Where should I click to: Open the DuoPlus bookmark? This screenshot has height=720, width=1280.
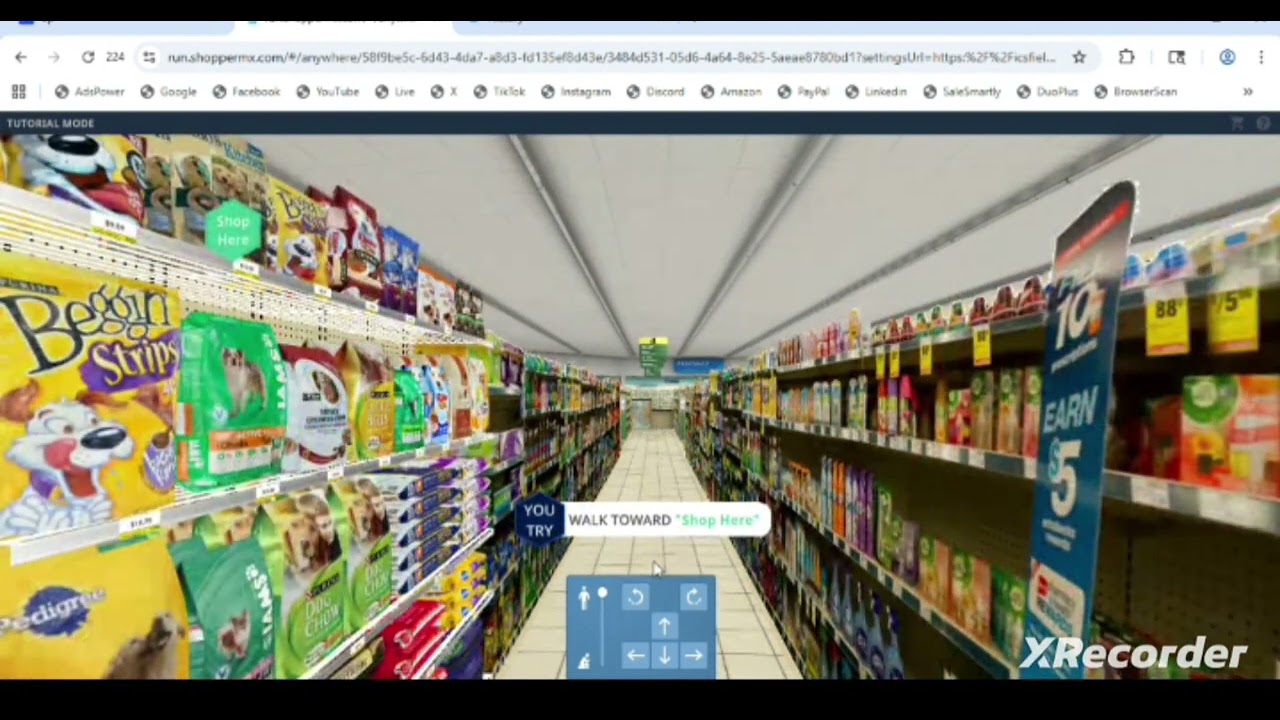1048,92
